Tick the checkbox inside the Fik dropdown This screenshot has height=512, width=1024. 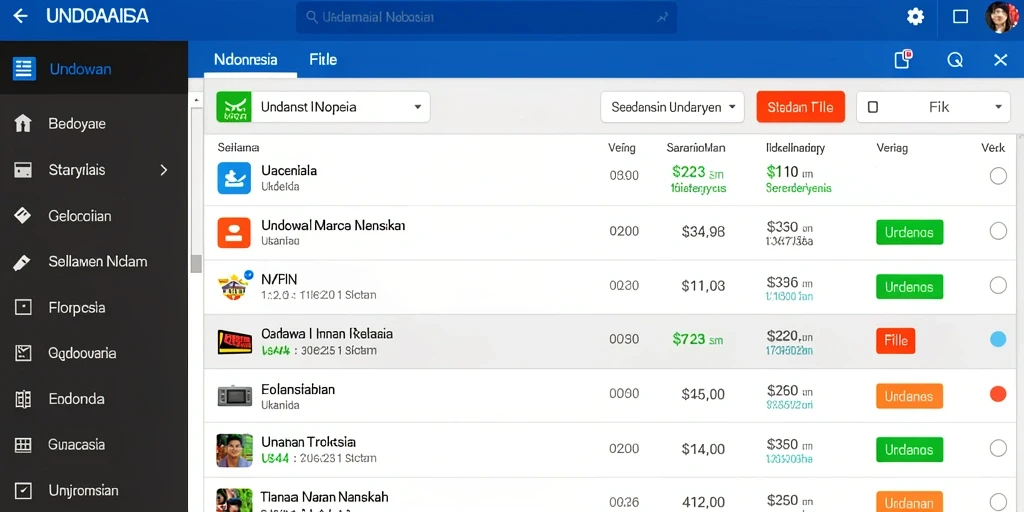click(873, 107)
